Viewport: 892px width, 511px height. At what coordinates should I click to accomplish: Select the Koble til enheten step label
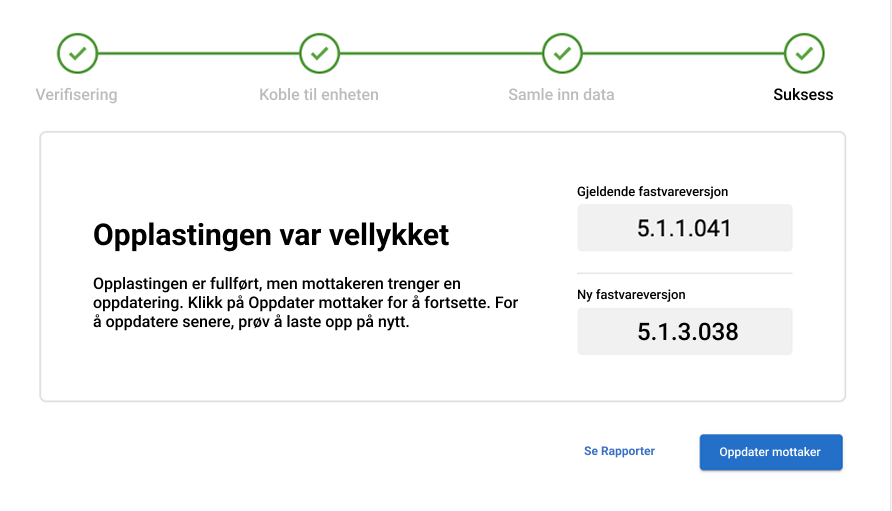click(319, 95)
